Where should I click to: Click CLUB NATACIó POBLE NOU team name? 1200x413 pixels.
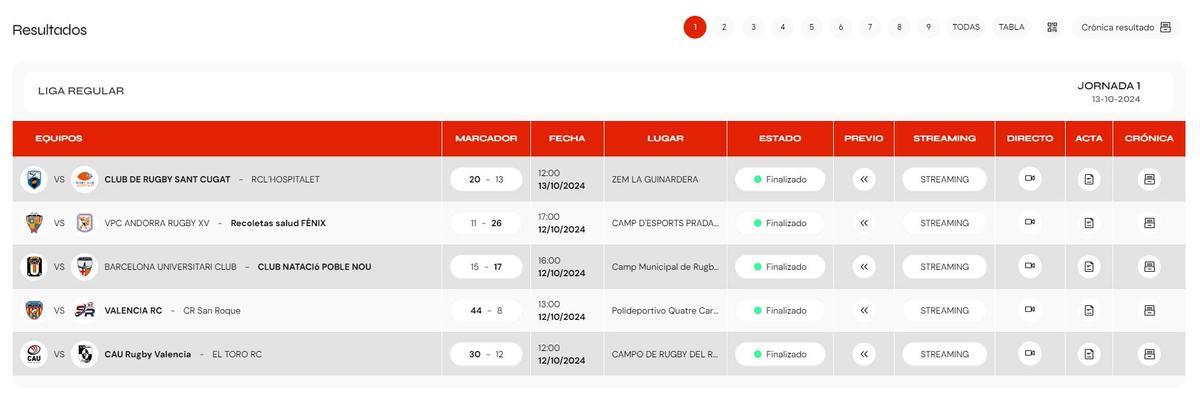pyautogui.click(x=314, y=267)
